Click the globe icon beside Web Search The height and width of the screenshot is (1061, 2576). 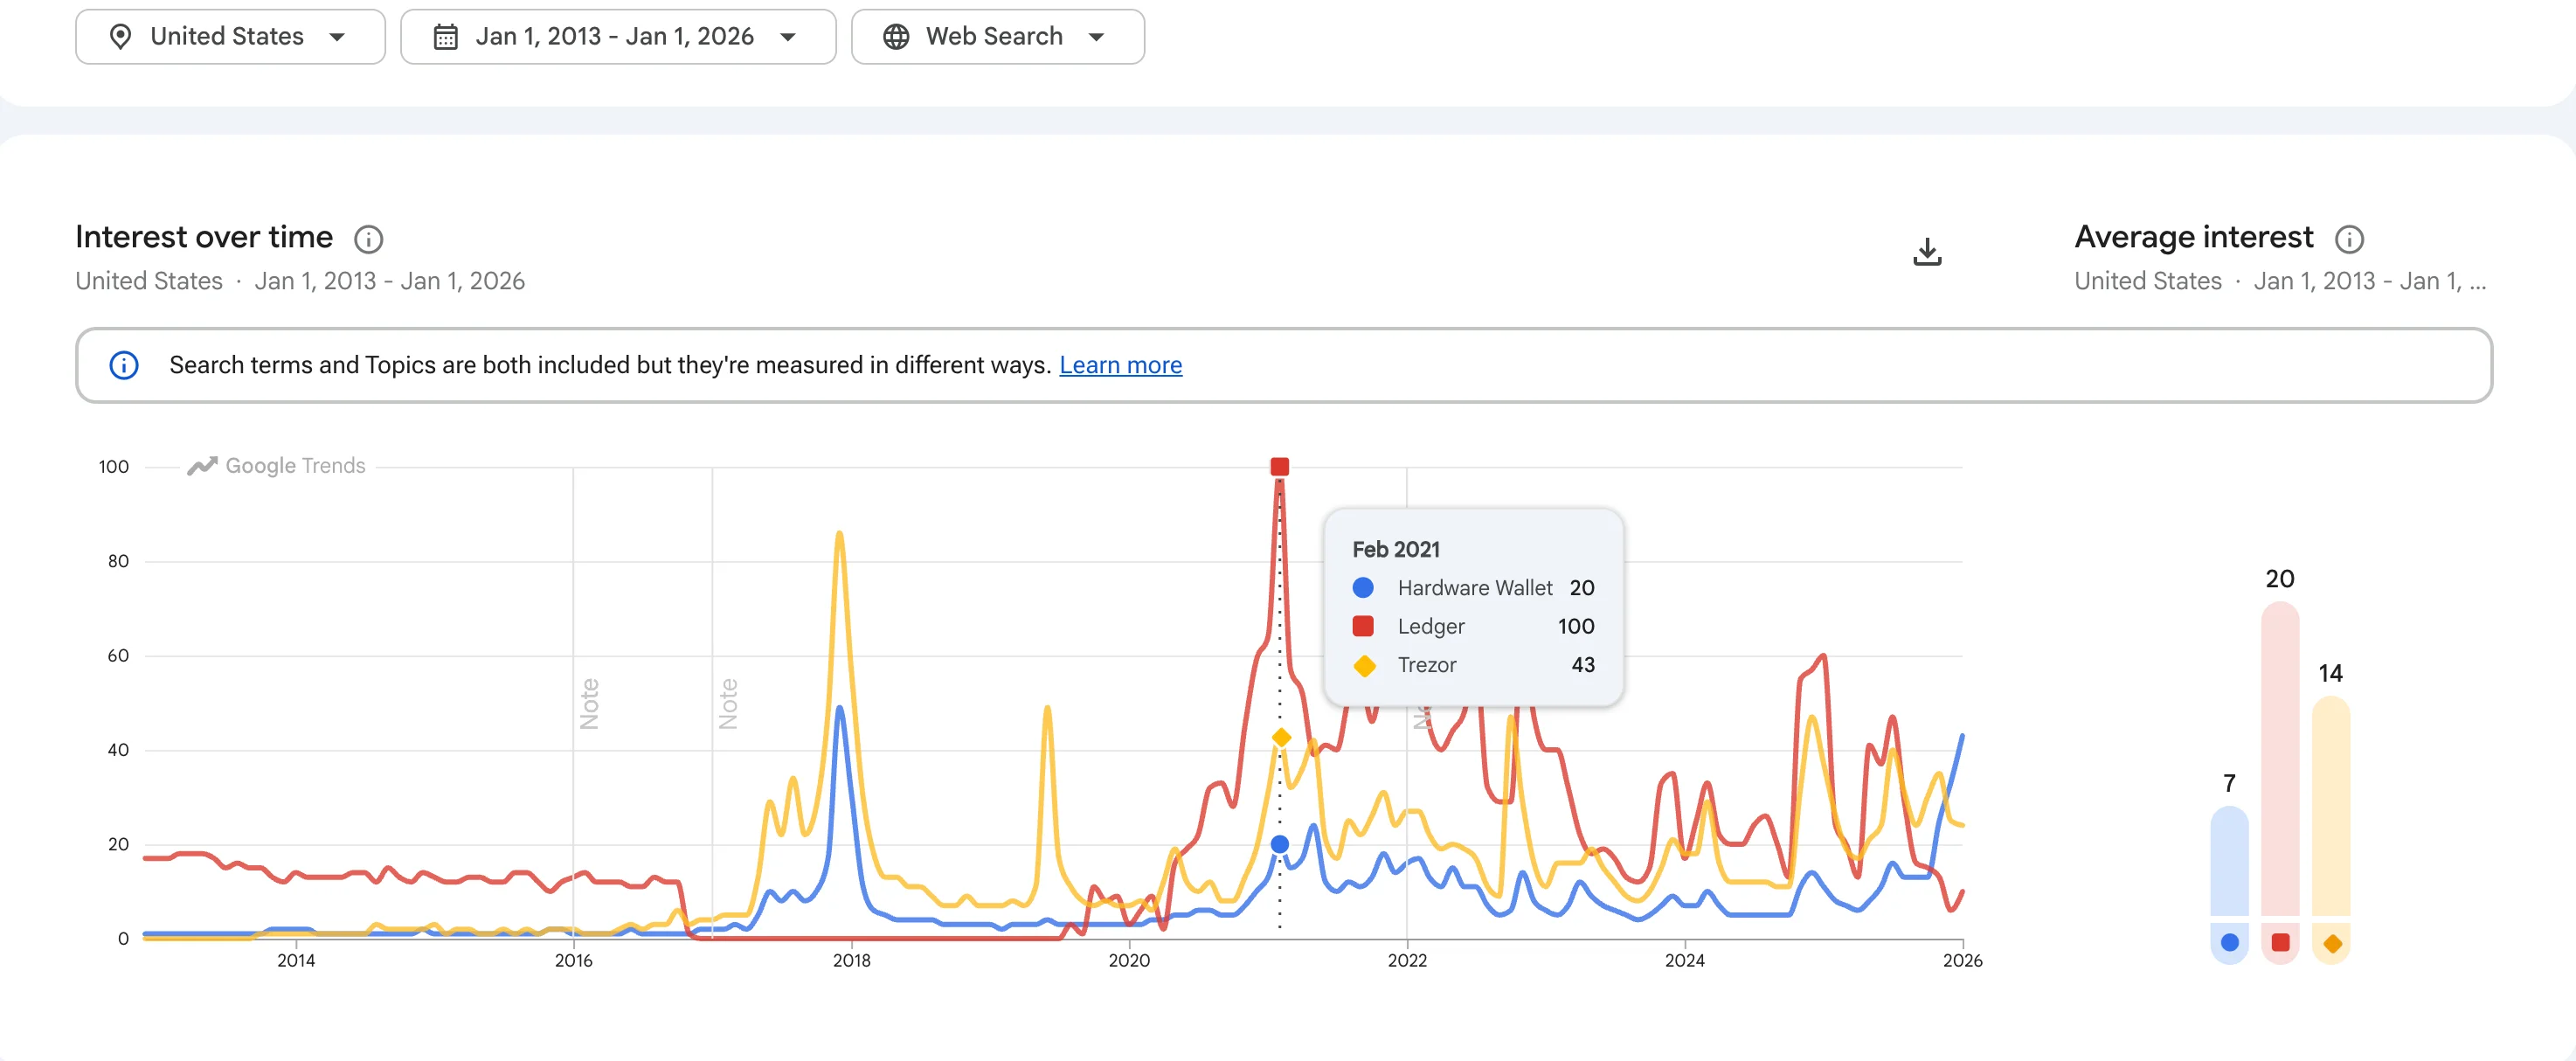click(x=896, y=37)
